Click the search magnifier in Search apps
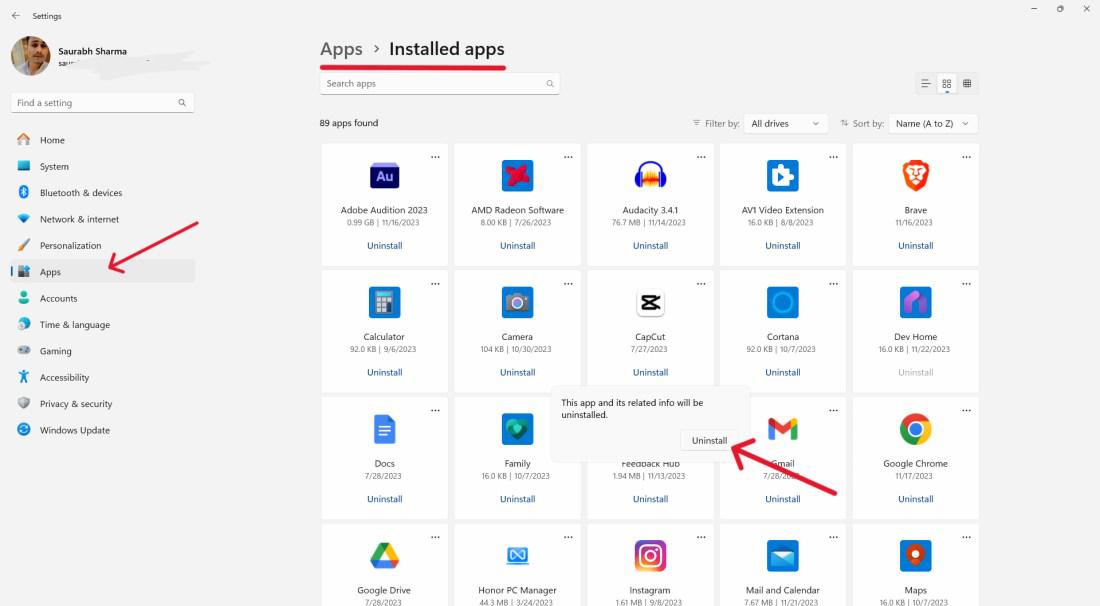 click(x=550, y=83)
